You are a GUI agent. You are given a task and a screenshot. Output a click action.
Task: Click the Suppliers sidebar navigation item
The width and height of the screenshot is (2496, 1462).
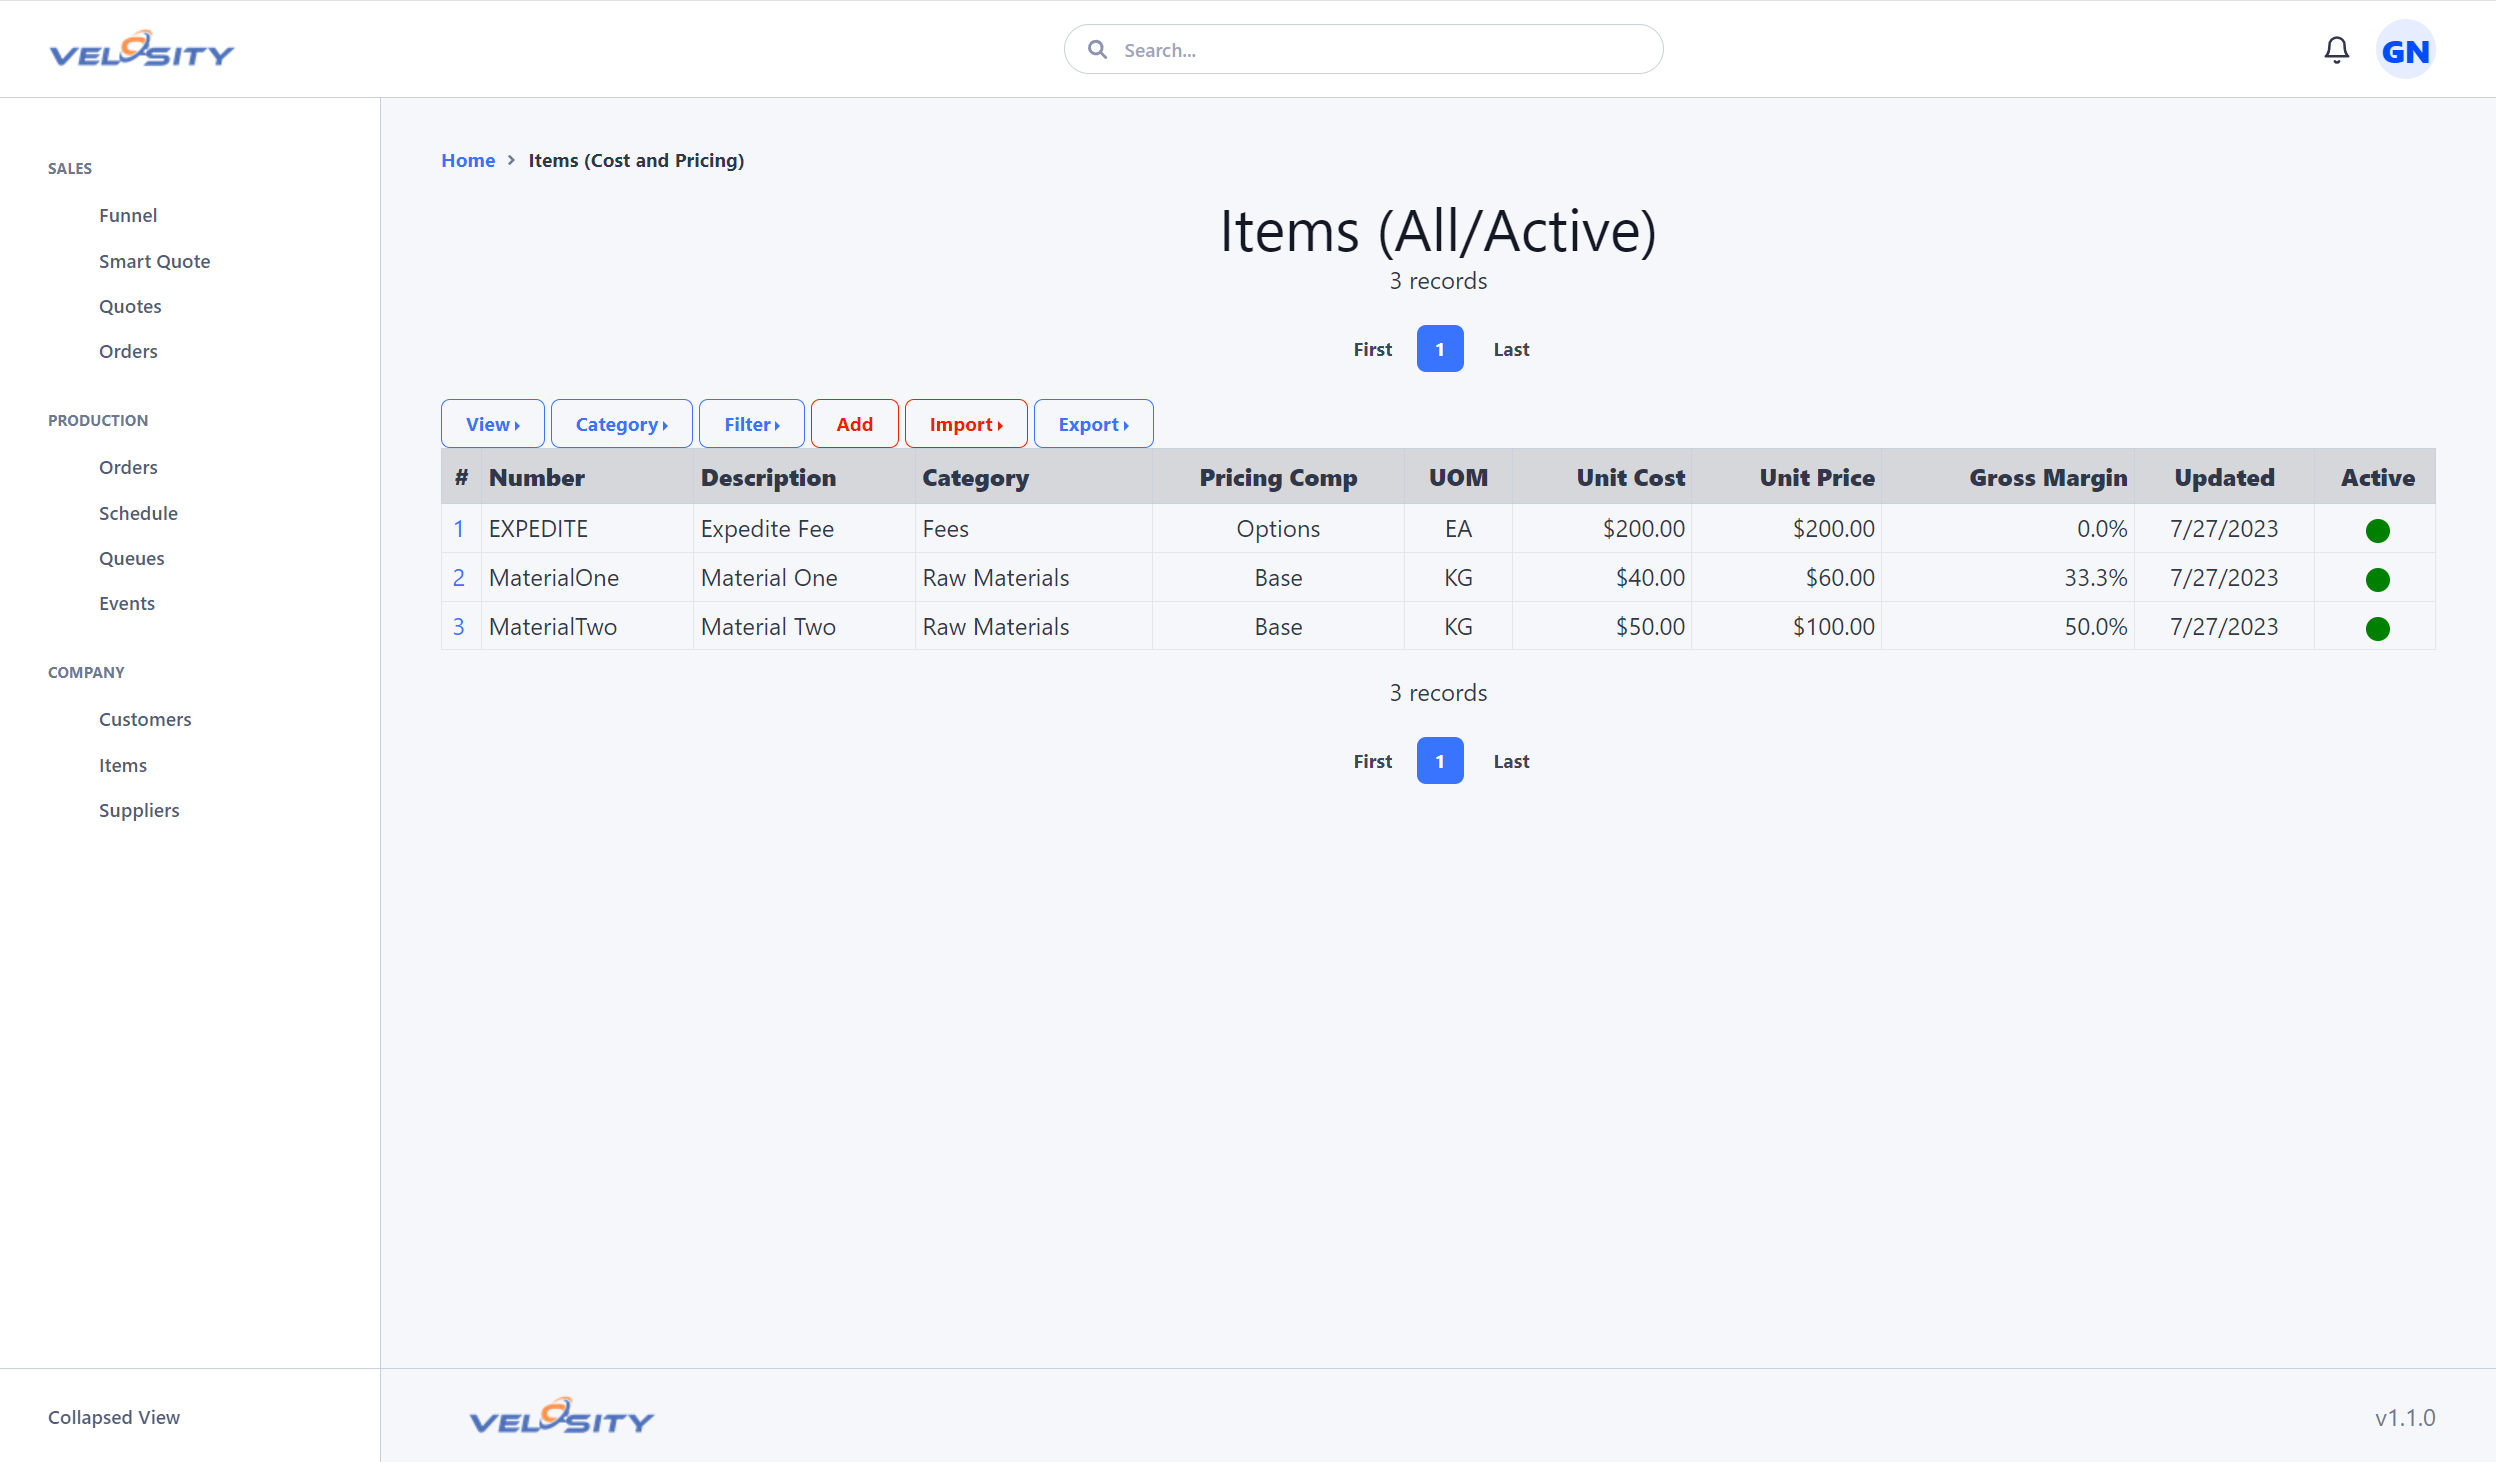(x=139, y=809)
